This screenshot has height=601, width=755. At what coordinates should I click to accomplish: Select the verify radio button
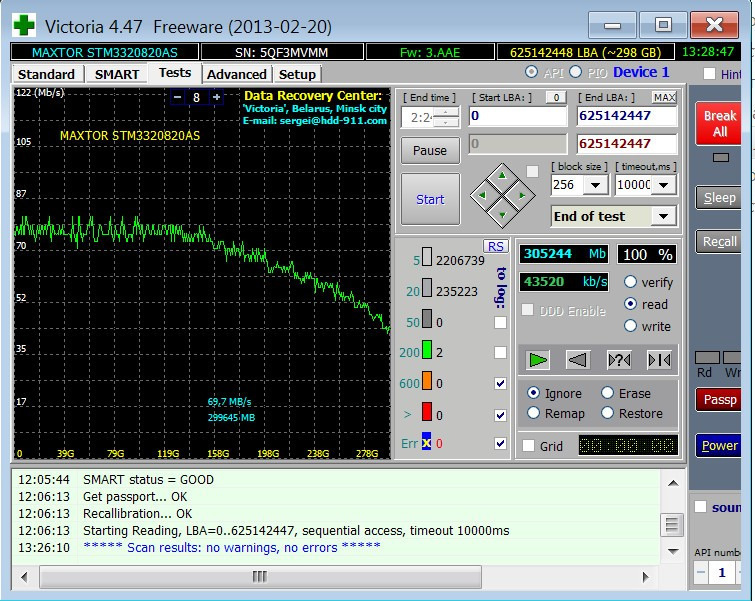pos(630,283)
